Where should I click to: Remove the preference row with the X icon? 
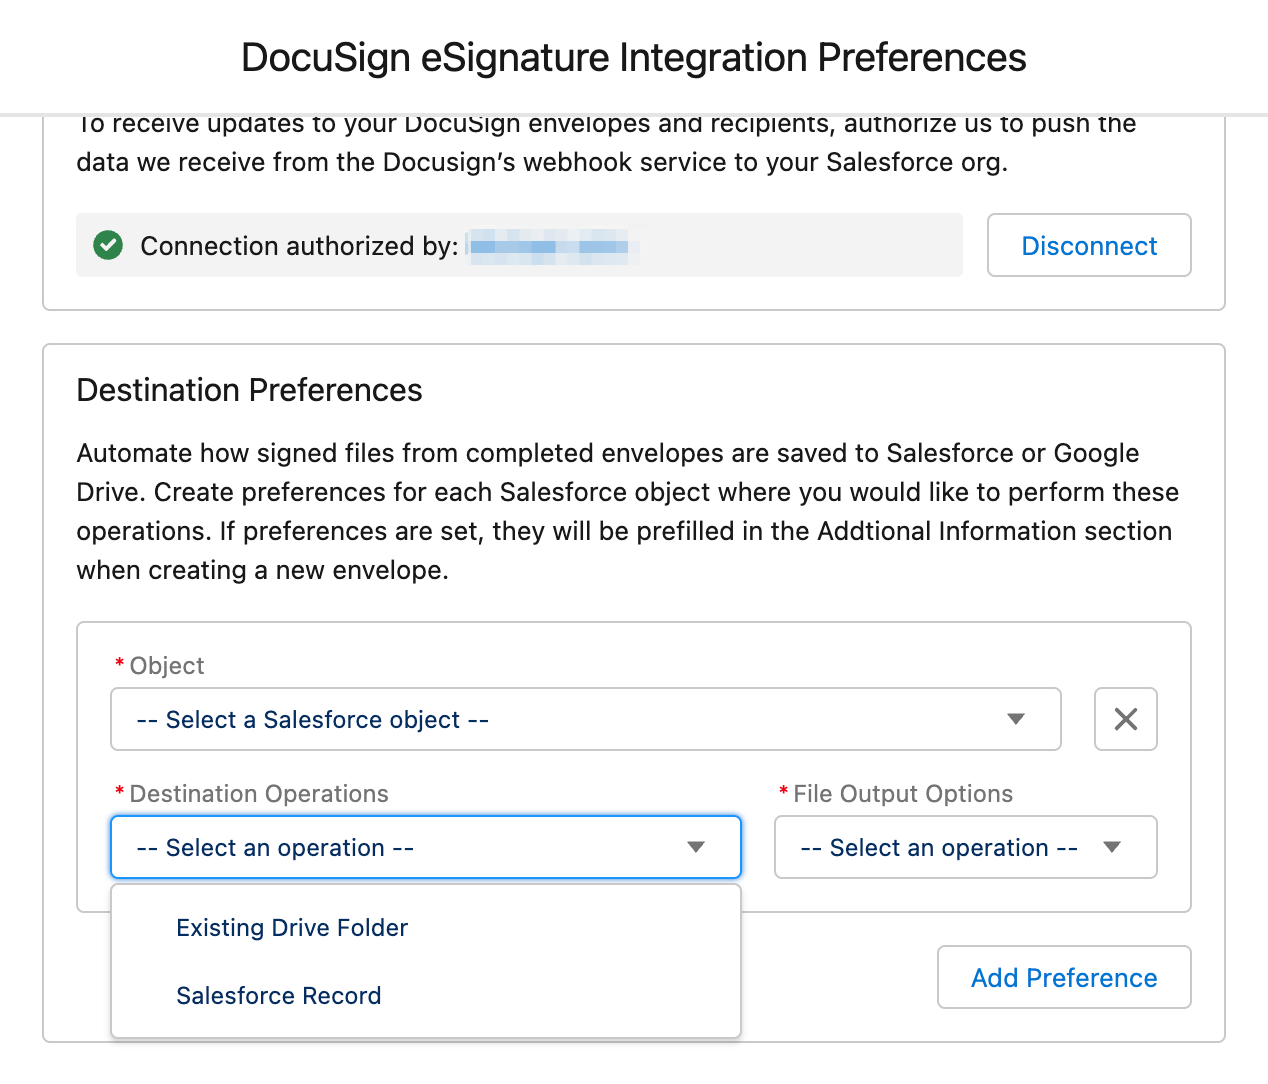coord(1125,719)
